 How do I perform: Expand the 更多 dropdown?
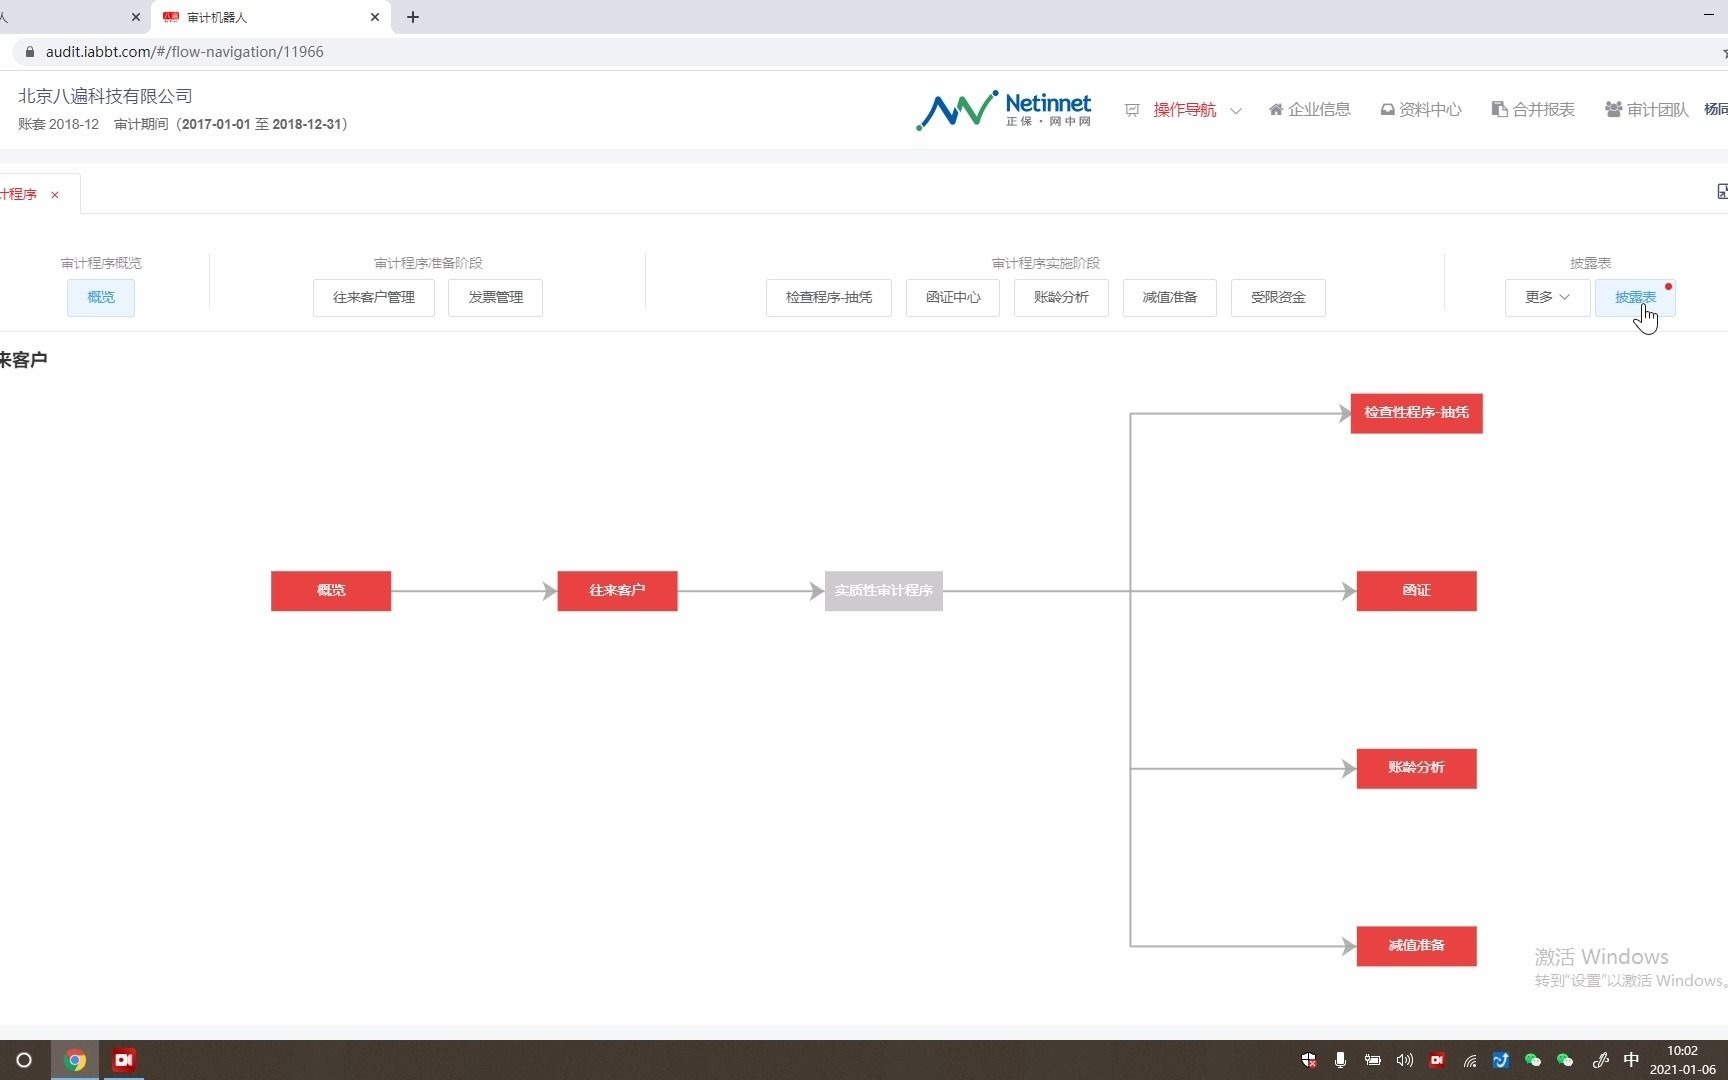pos(1547,298)
